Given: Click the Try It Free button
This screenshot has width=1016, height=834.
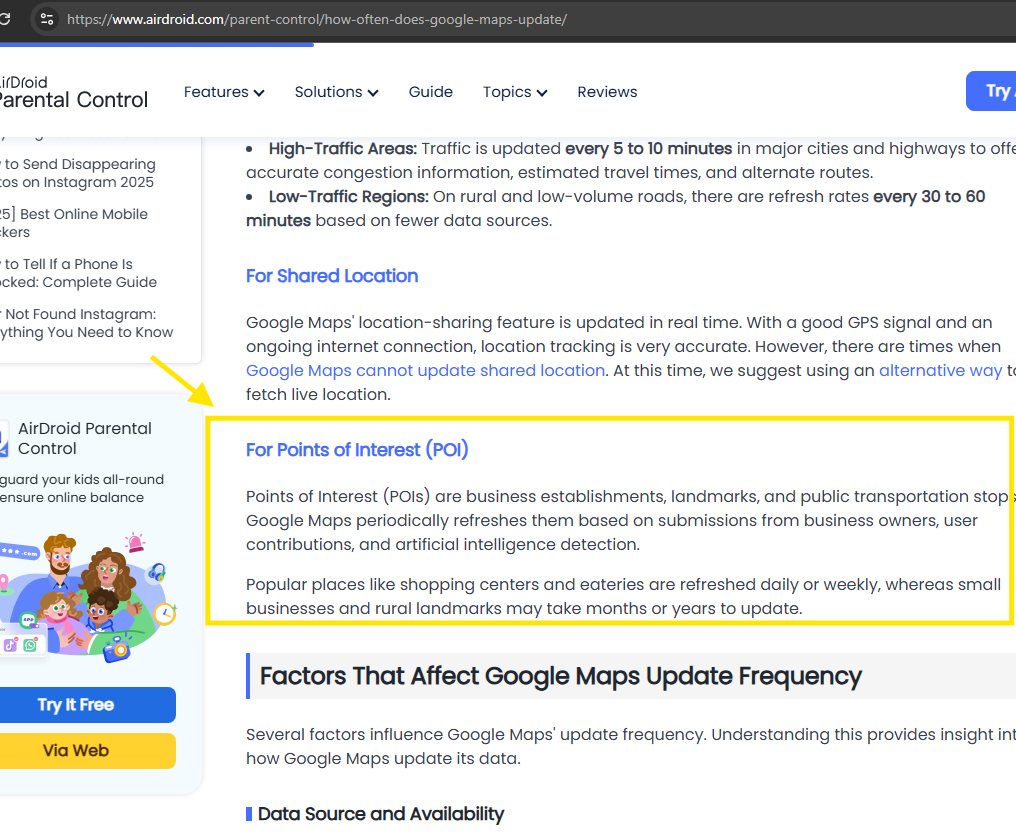Looking at the screenshot, I should [87, 704].
